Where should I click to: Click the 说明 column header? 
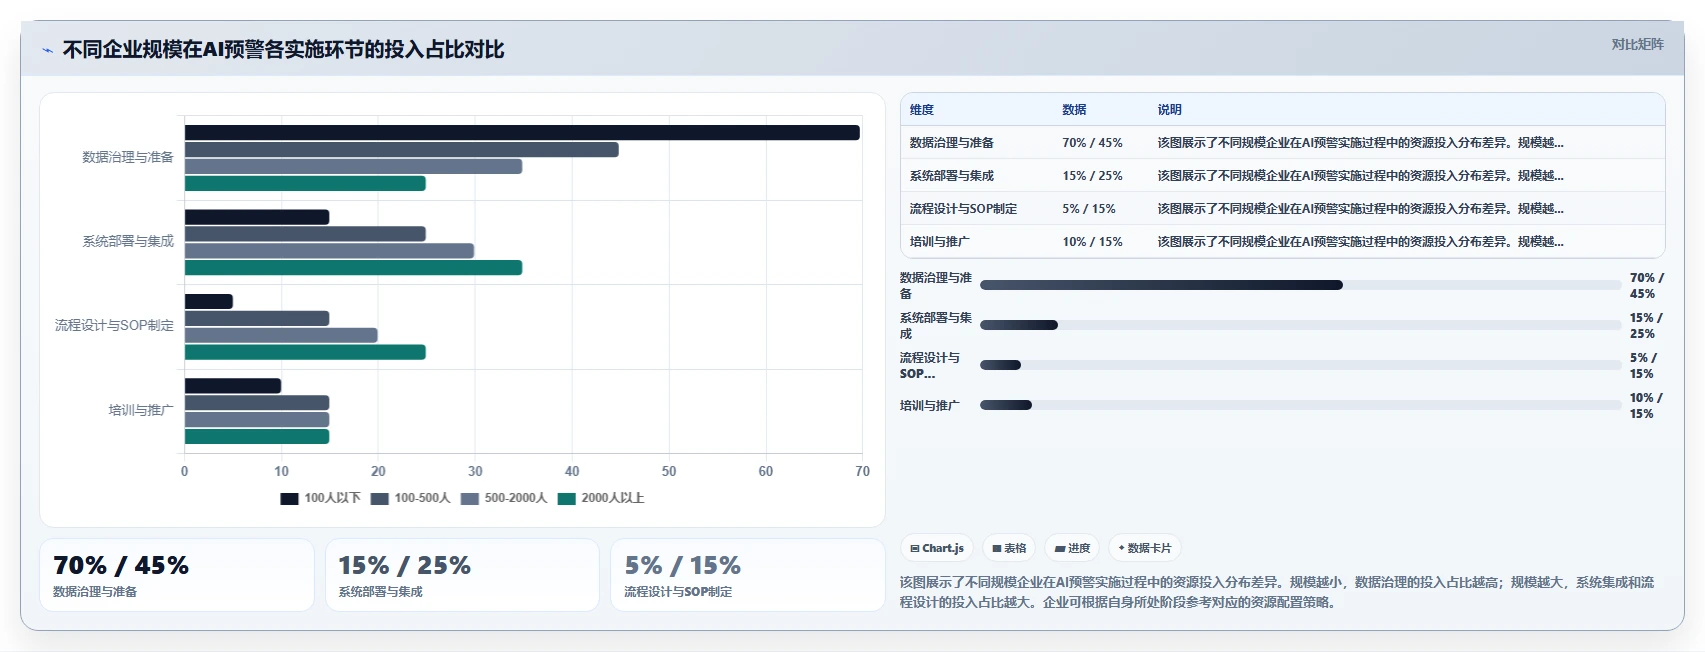(1169, 110)
